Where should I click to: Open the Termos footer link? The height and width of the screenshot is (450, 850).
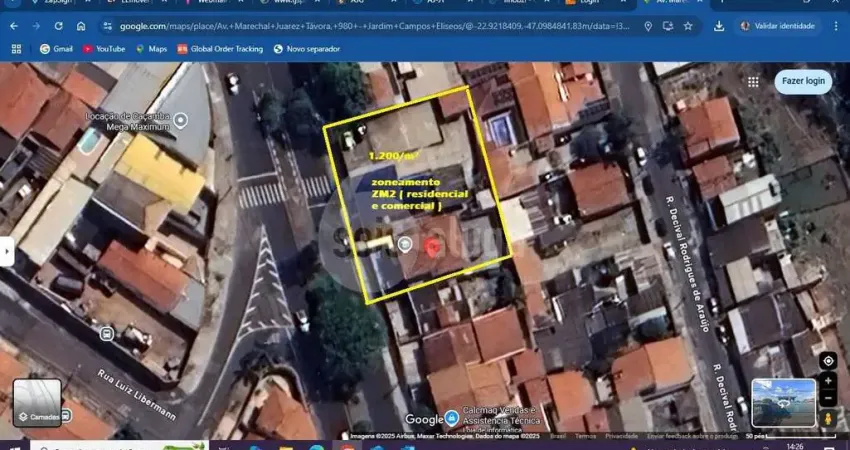point(585,436)
